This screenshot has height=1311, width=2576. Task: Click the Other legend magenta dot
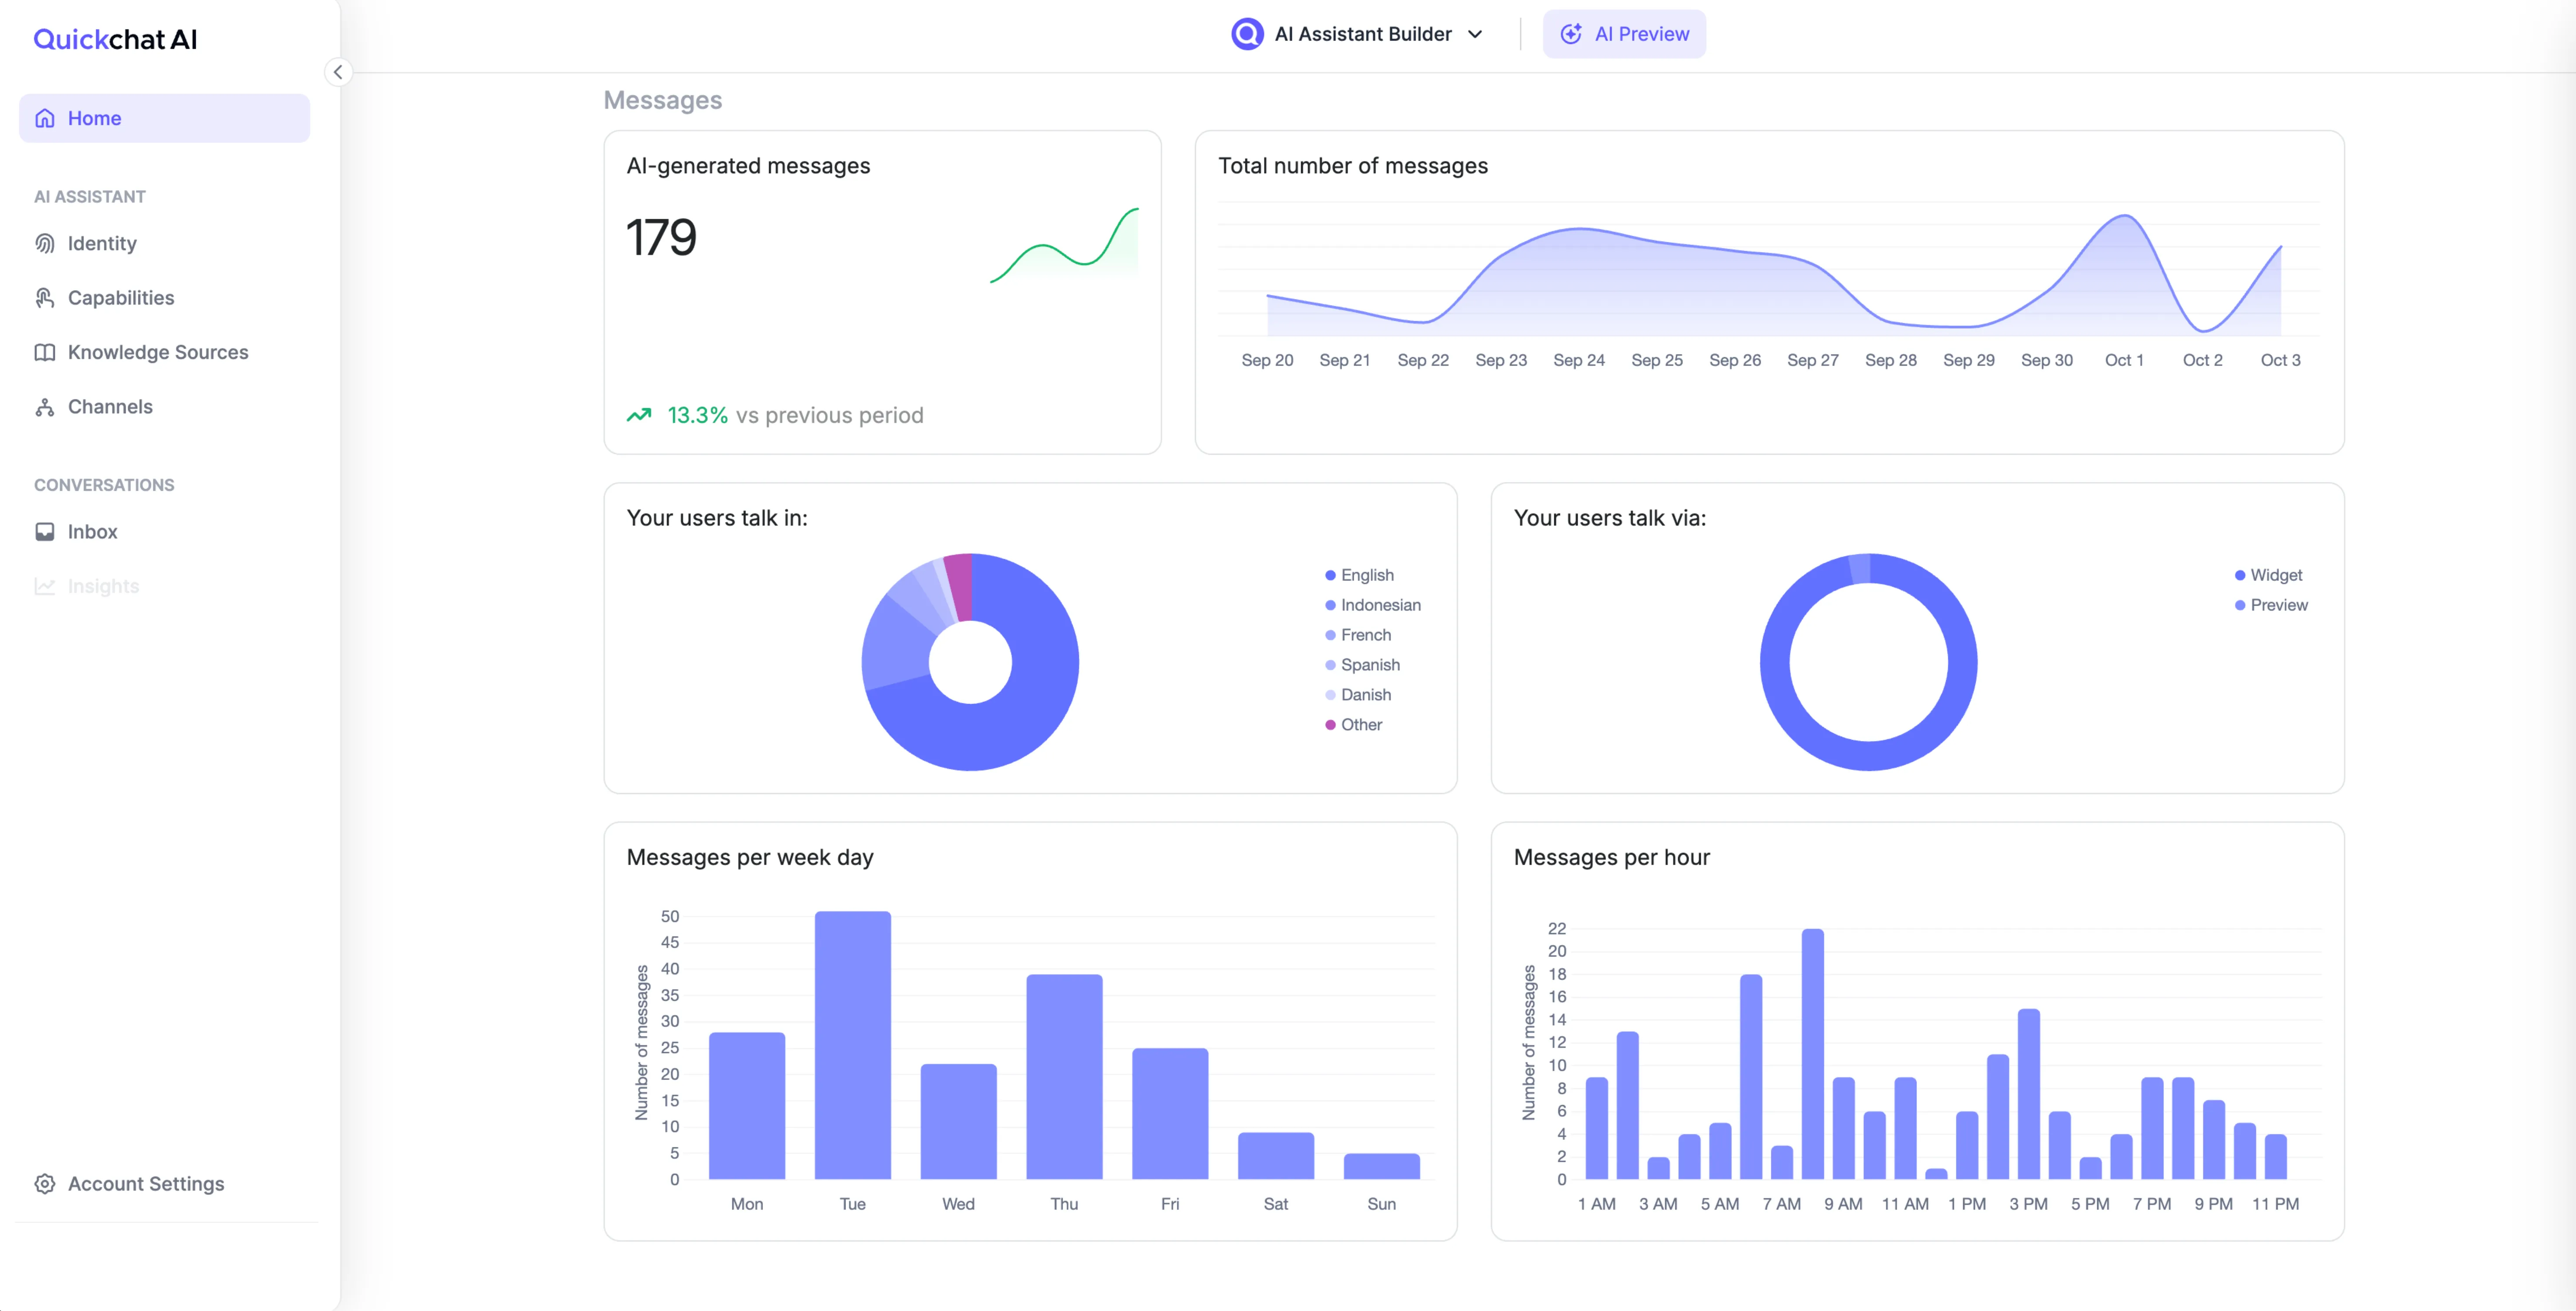pyautogui.click(x=1330, y=725)
